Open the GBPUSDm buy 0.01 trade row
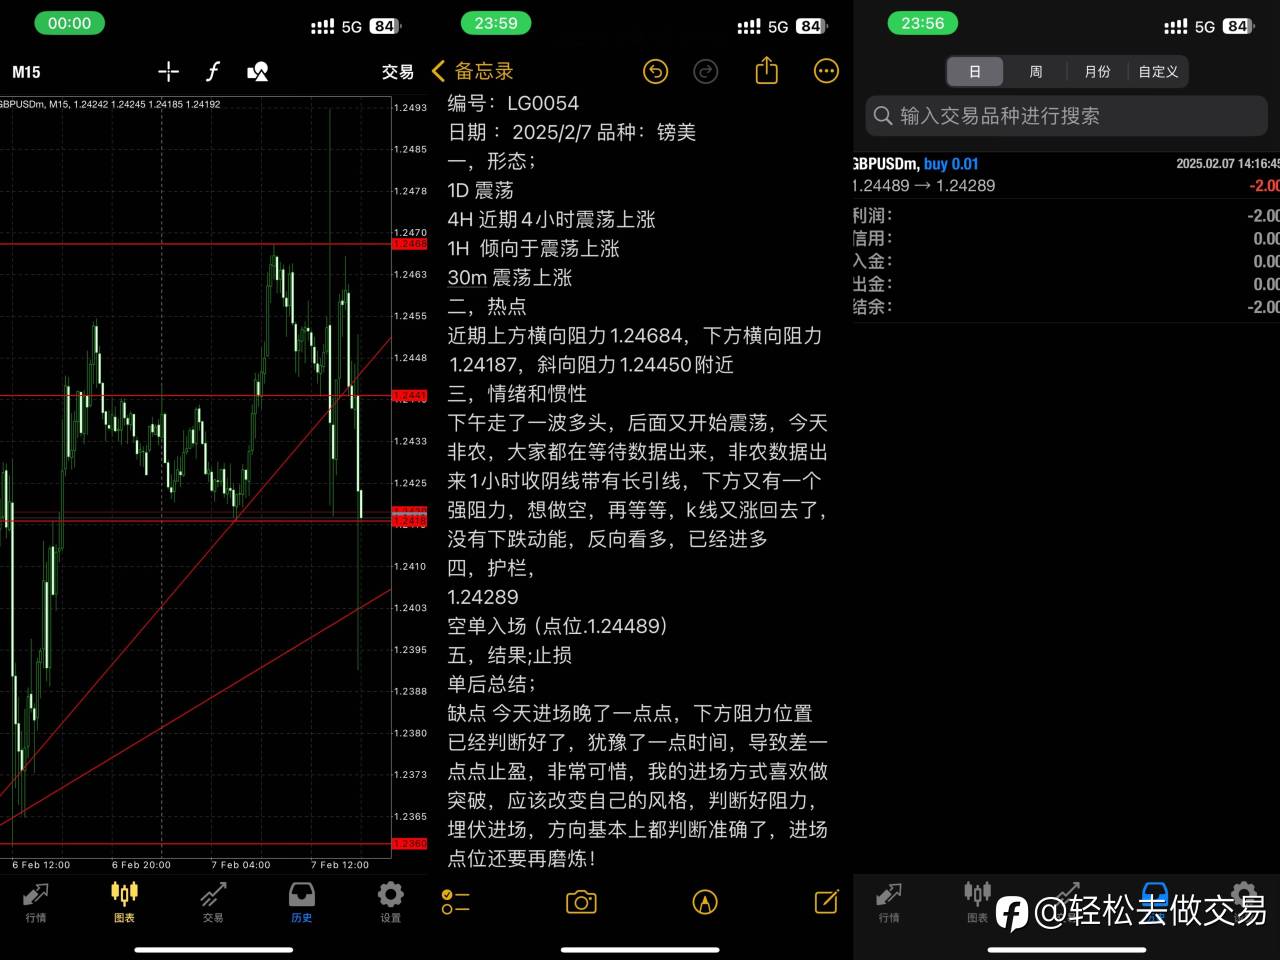 click(x=1066, y=174)
